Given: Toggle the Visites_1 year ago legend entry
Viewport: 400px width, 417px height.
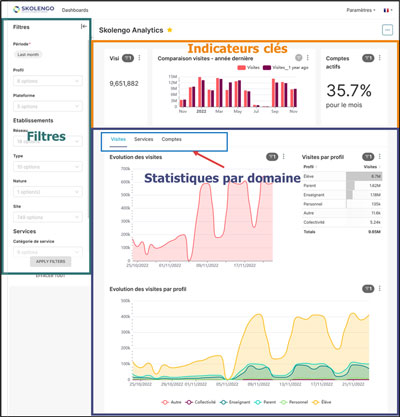Looking at the screenshot, I should tap(286, 68).
